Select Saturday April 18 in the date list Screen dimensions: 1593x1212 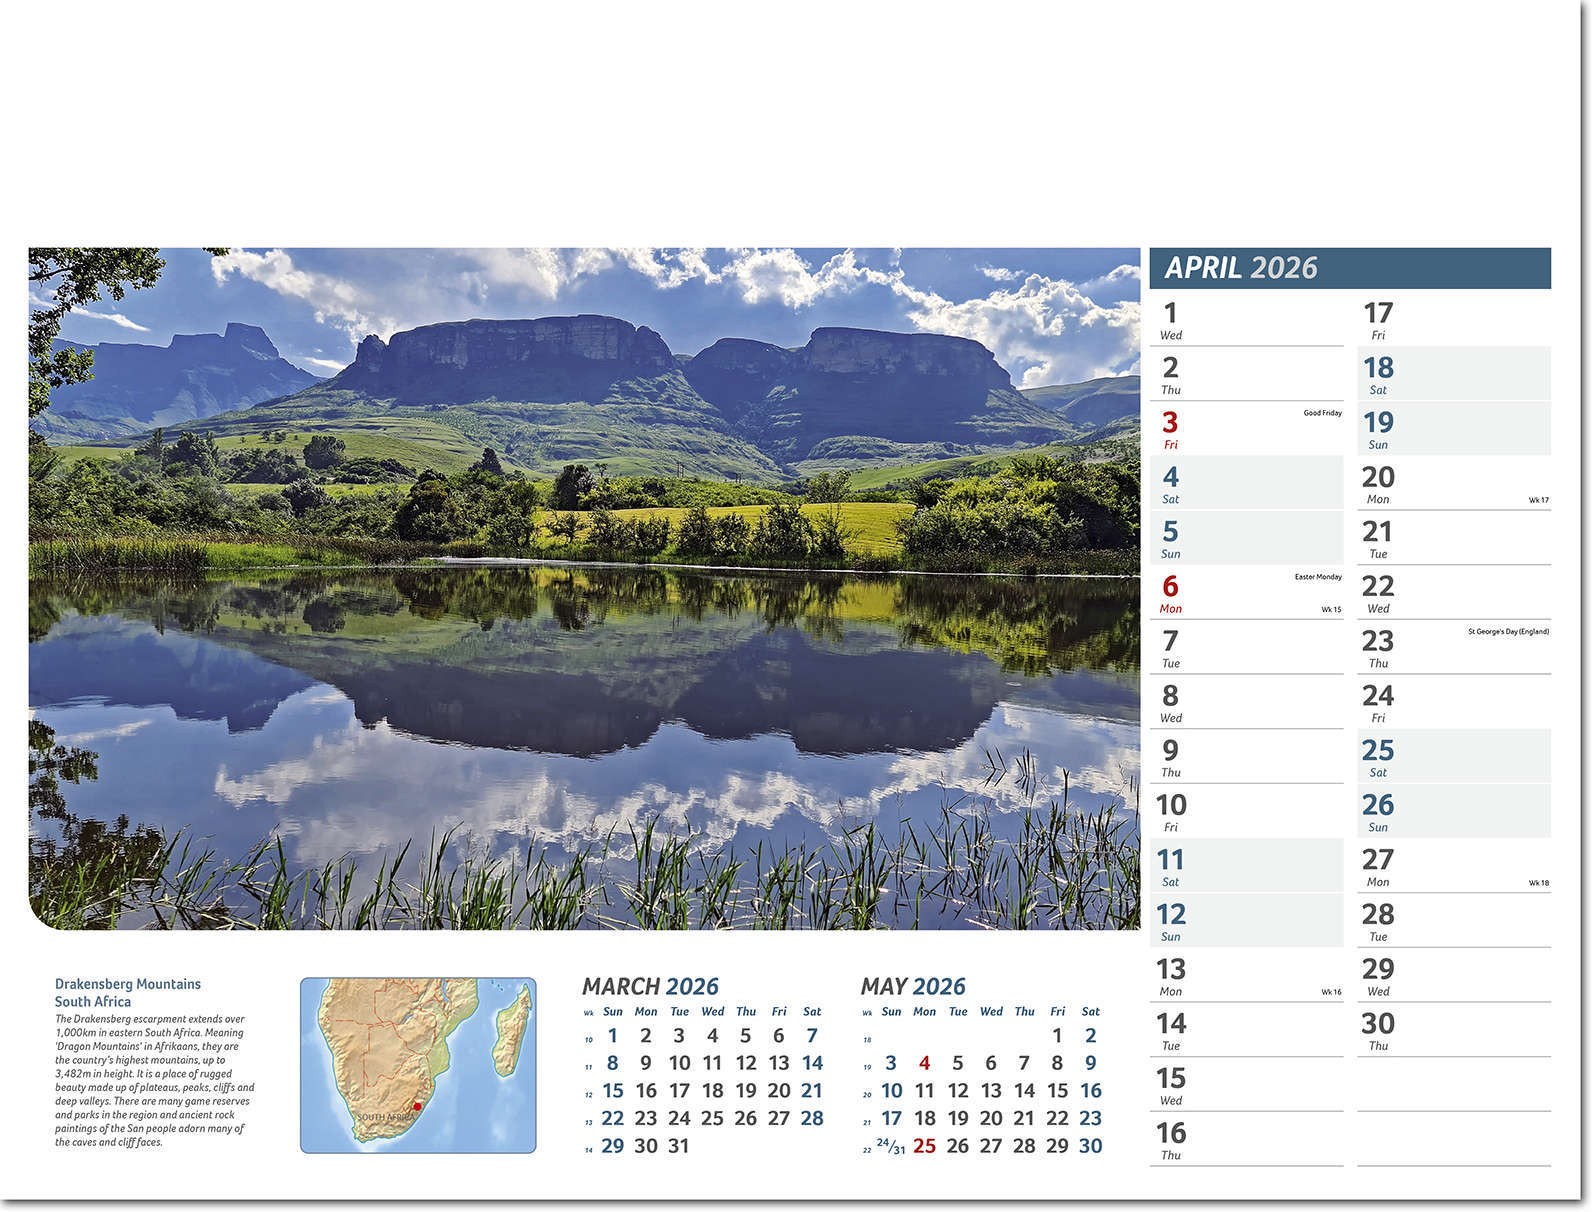(1378, 374)
